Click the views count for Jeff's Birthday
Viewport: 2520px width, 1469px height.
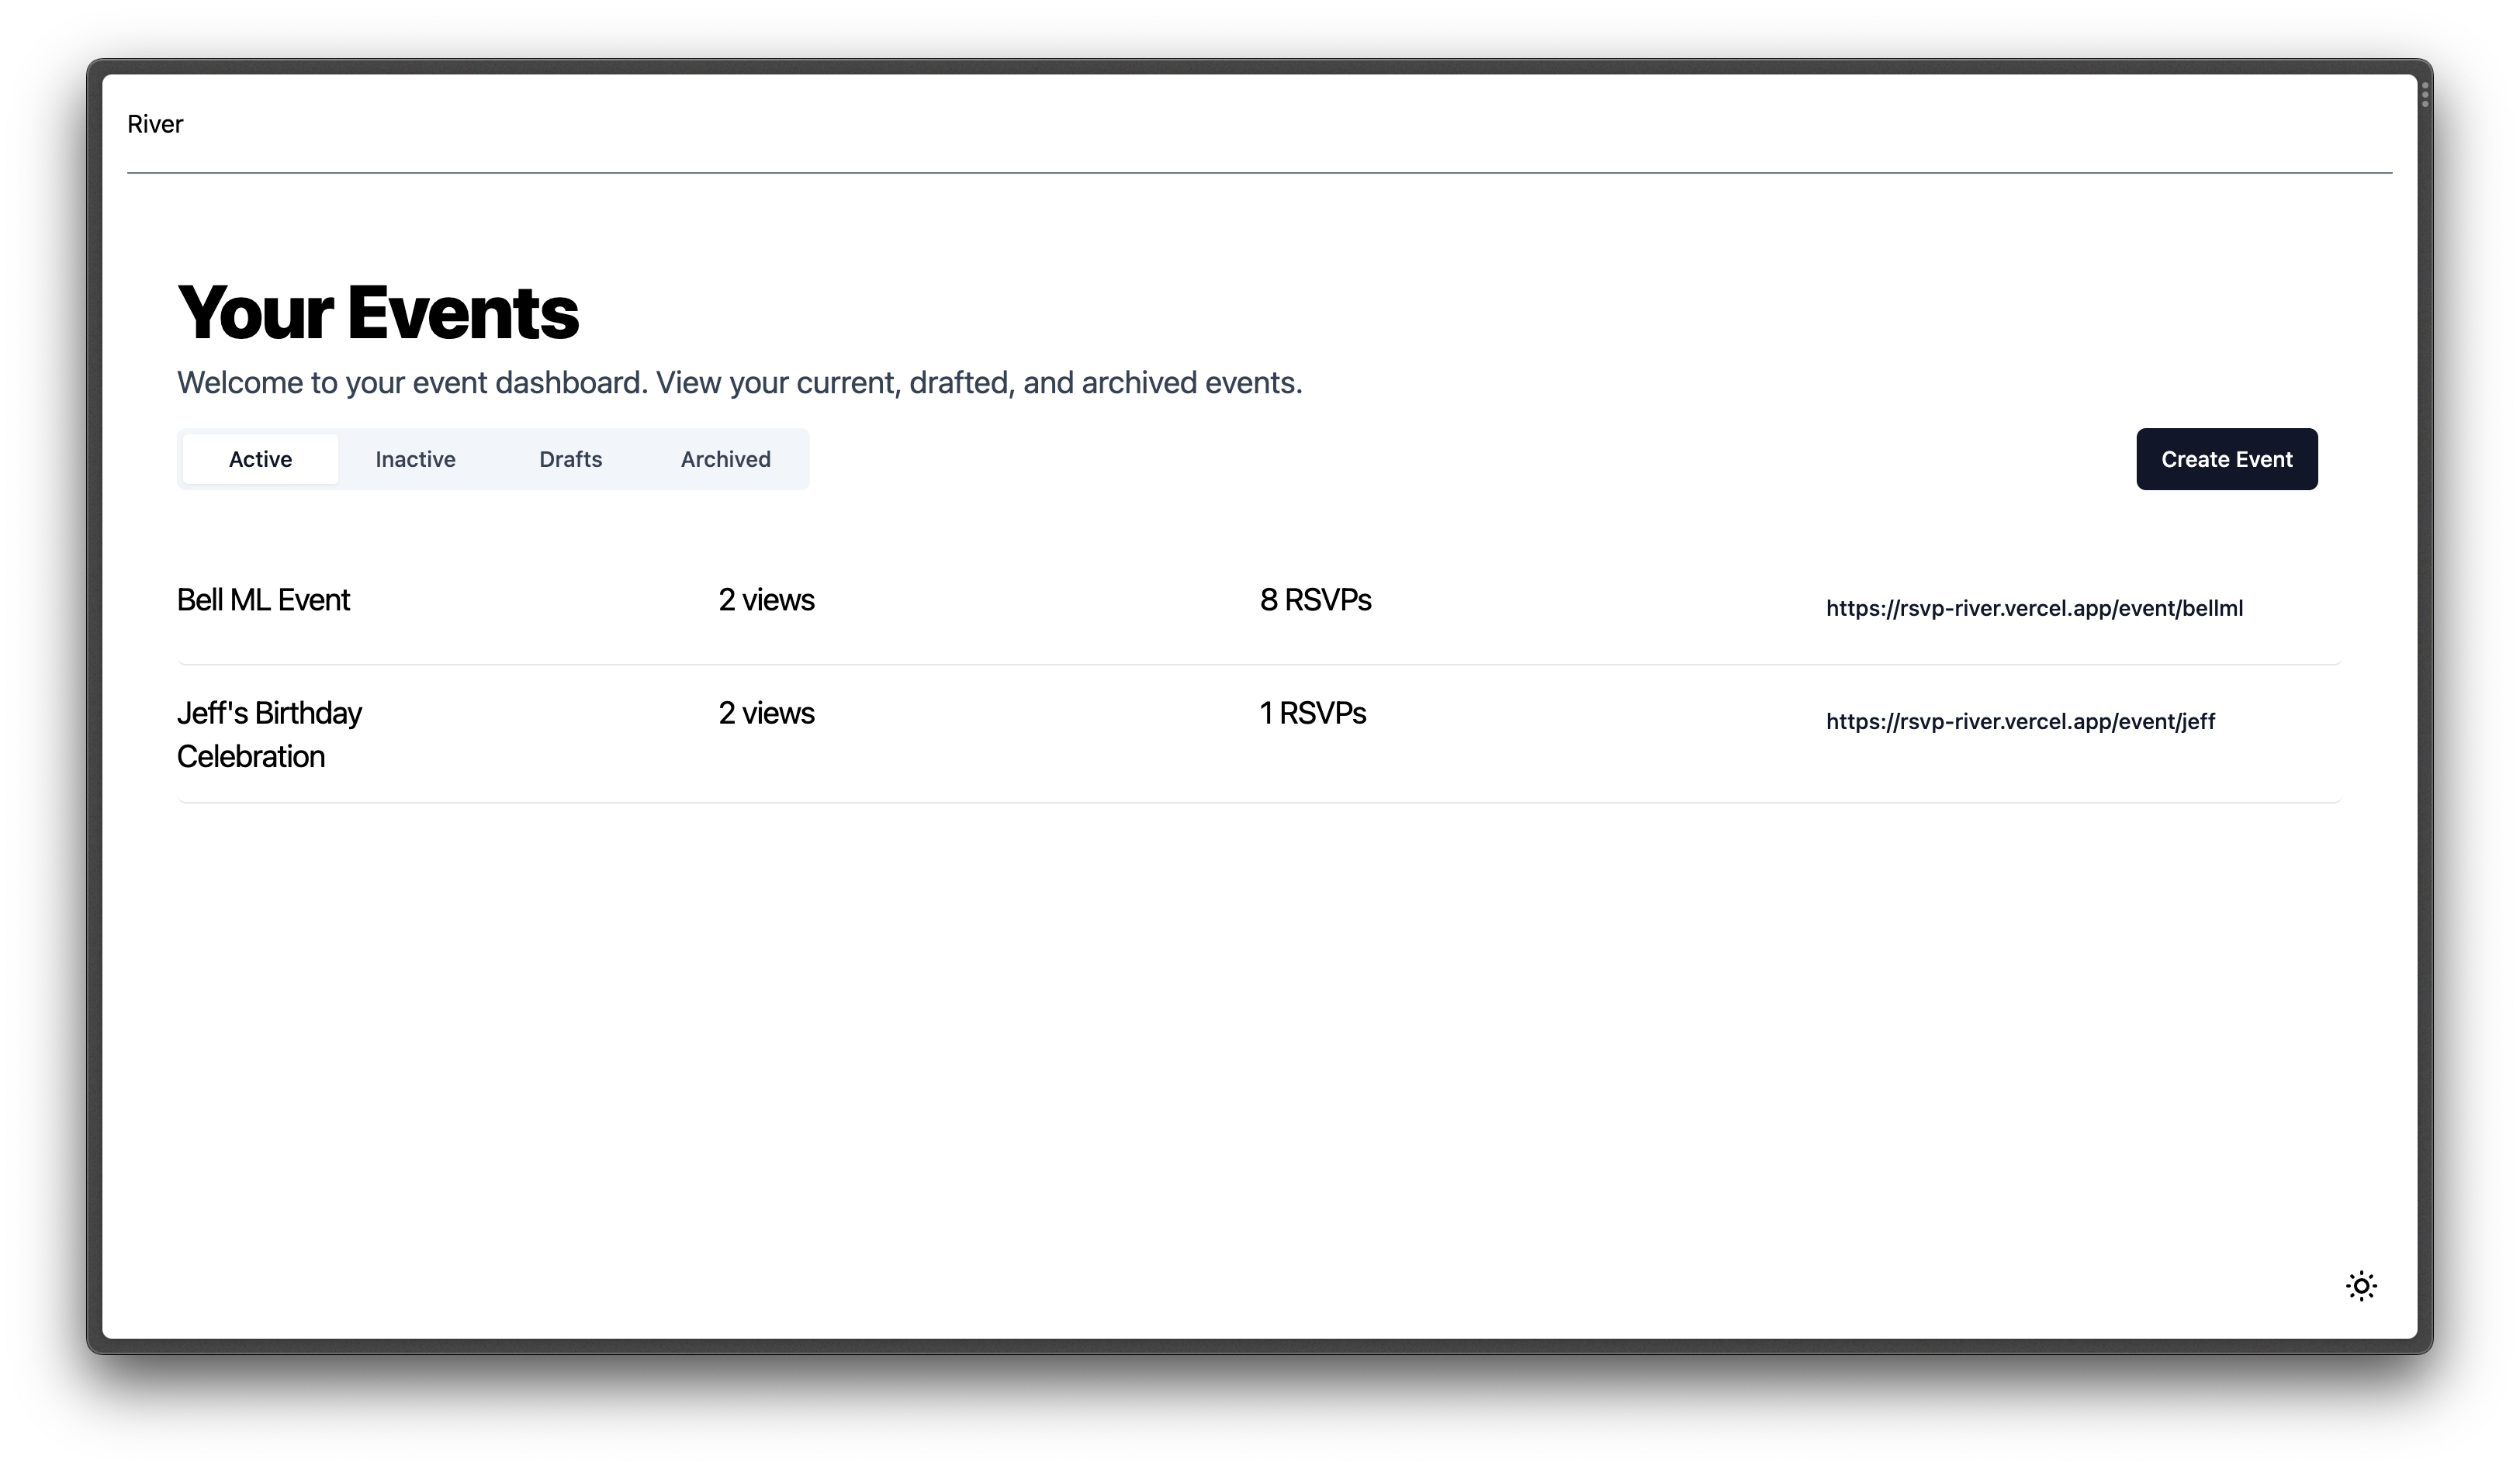(766, 713)
